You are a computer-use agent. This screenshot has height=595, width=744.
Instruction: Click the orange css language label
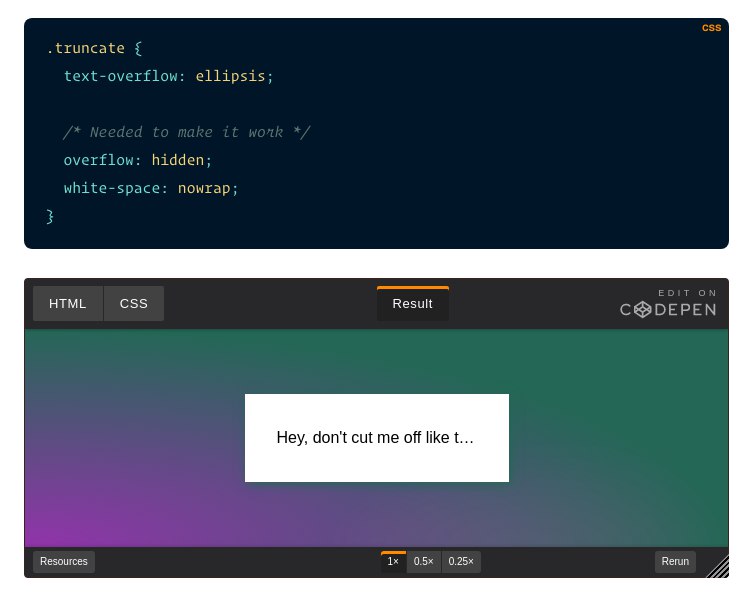click(x=711, y=28)
